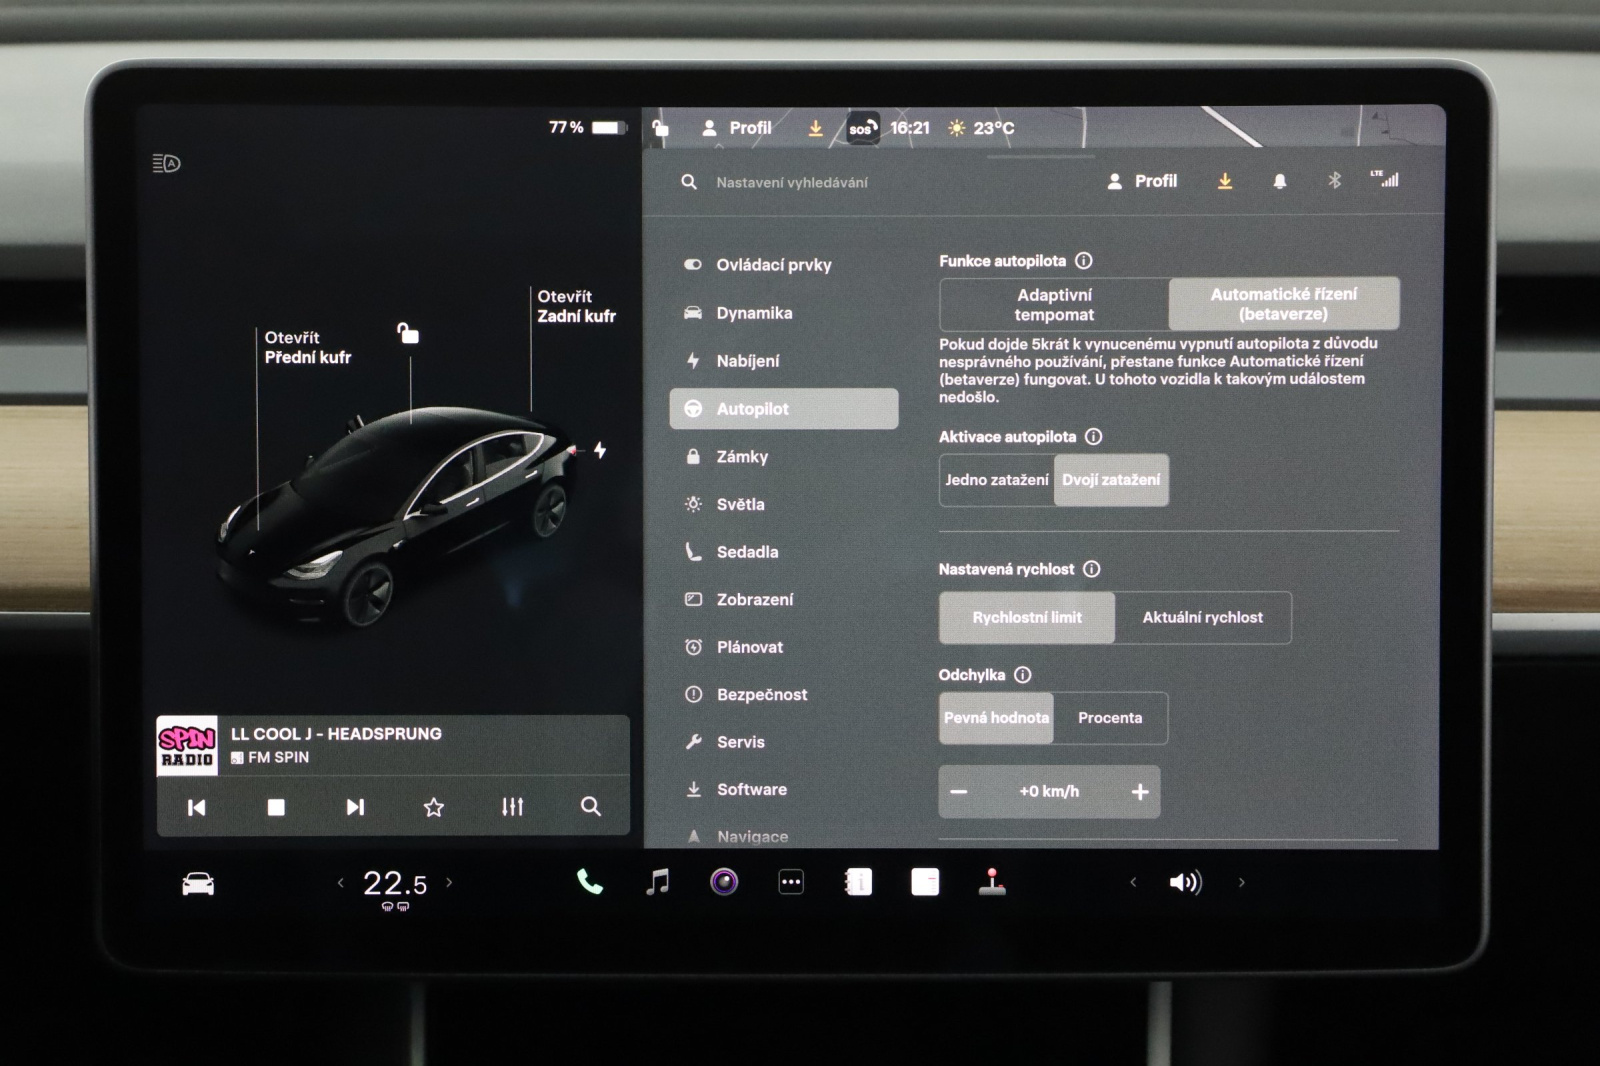Choose Jedno zatažení activation
Viewport: 1600px width, 1066px height.
[996, 480]
